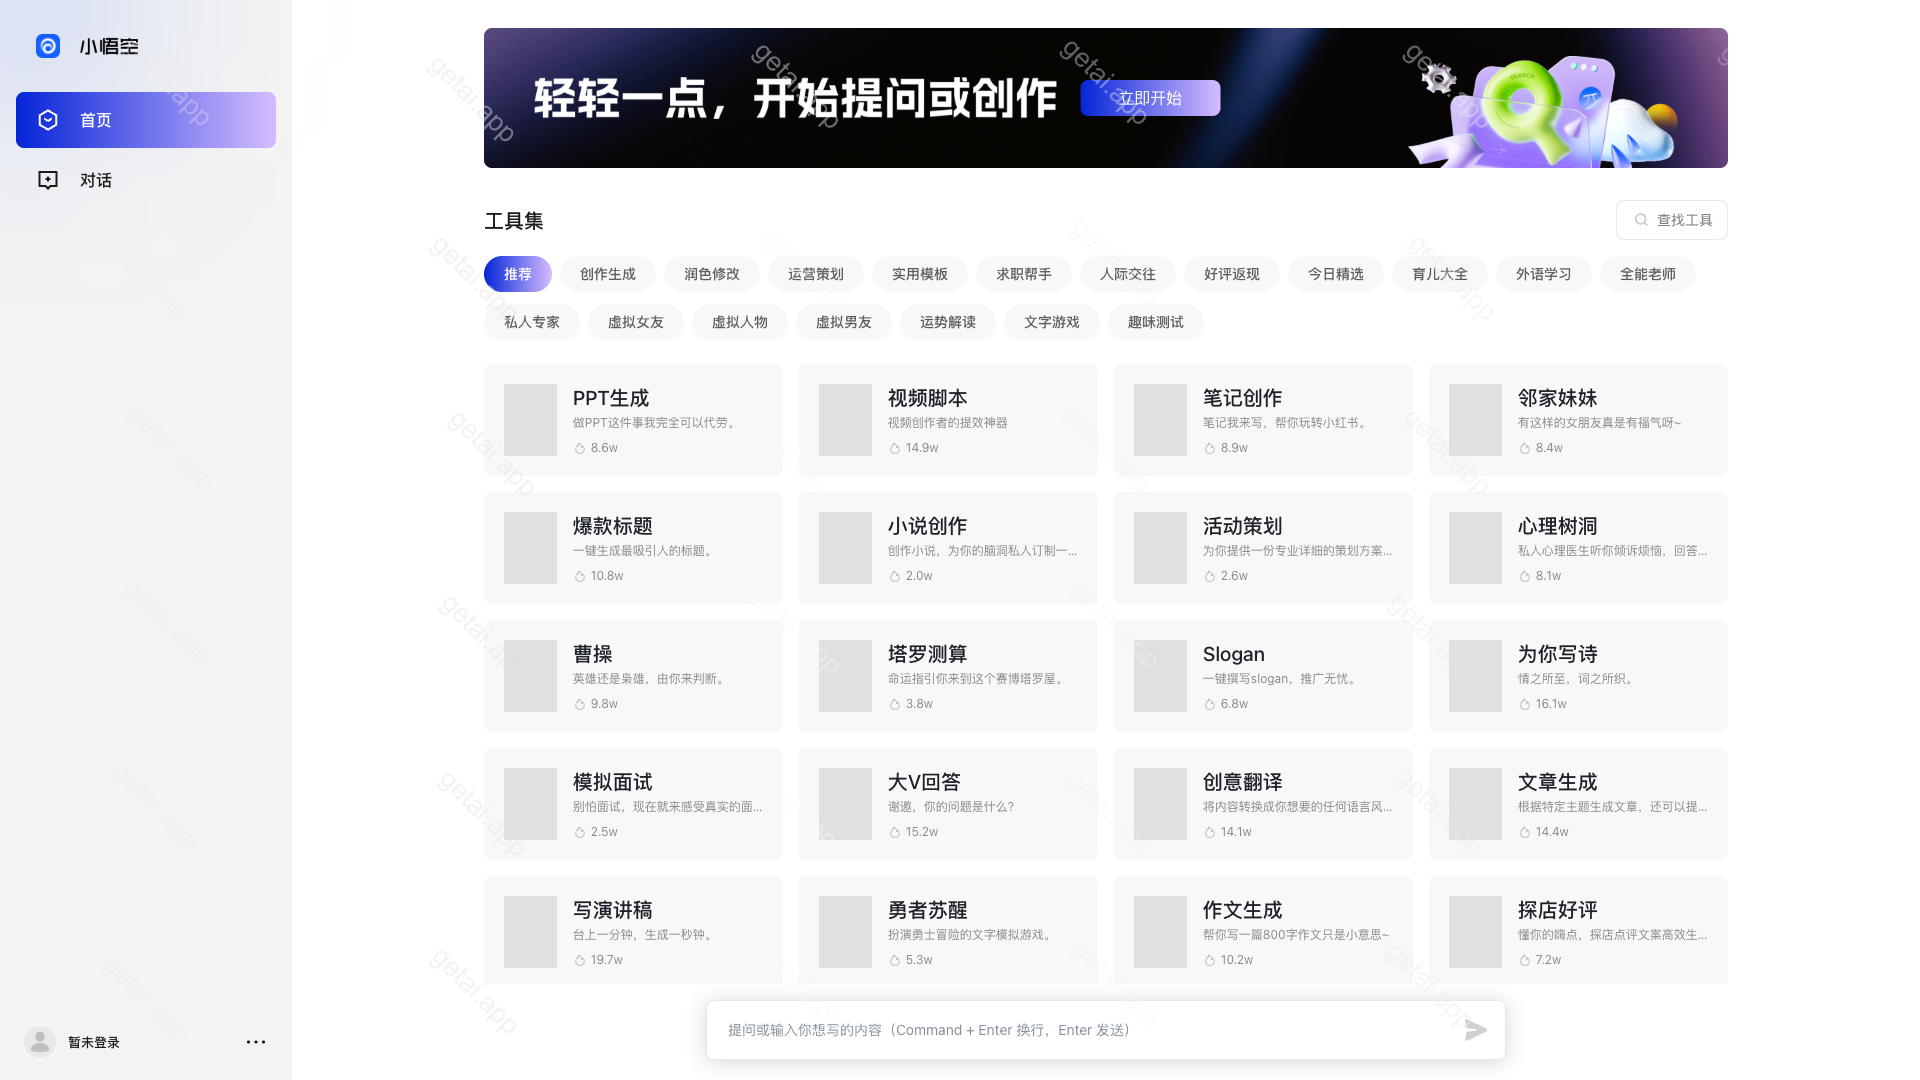Open the 对话 chat sidebar item

point(146,180)
